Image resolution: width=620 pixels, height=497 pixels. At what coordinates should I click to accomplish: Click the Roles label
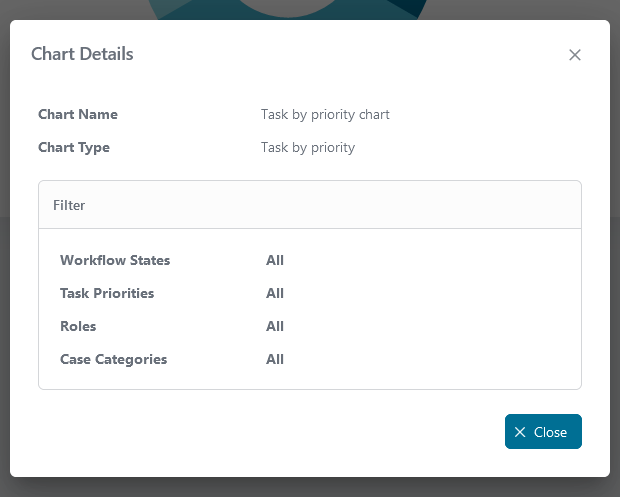pyautogui.click(x=78, y=326)
